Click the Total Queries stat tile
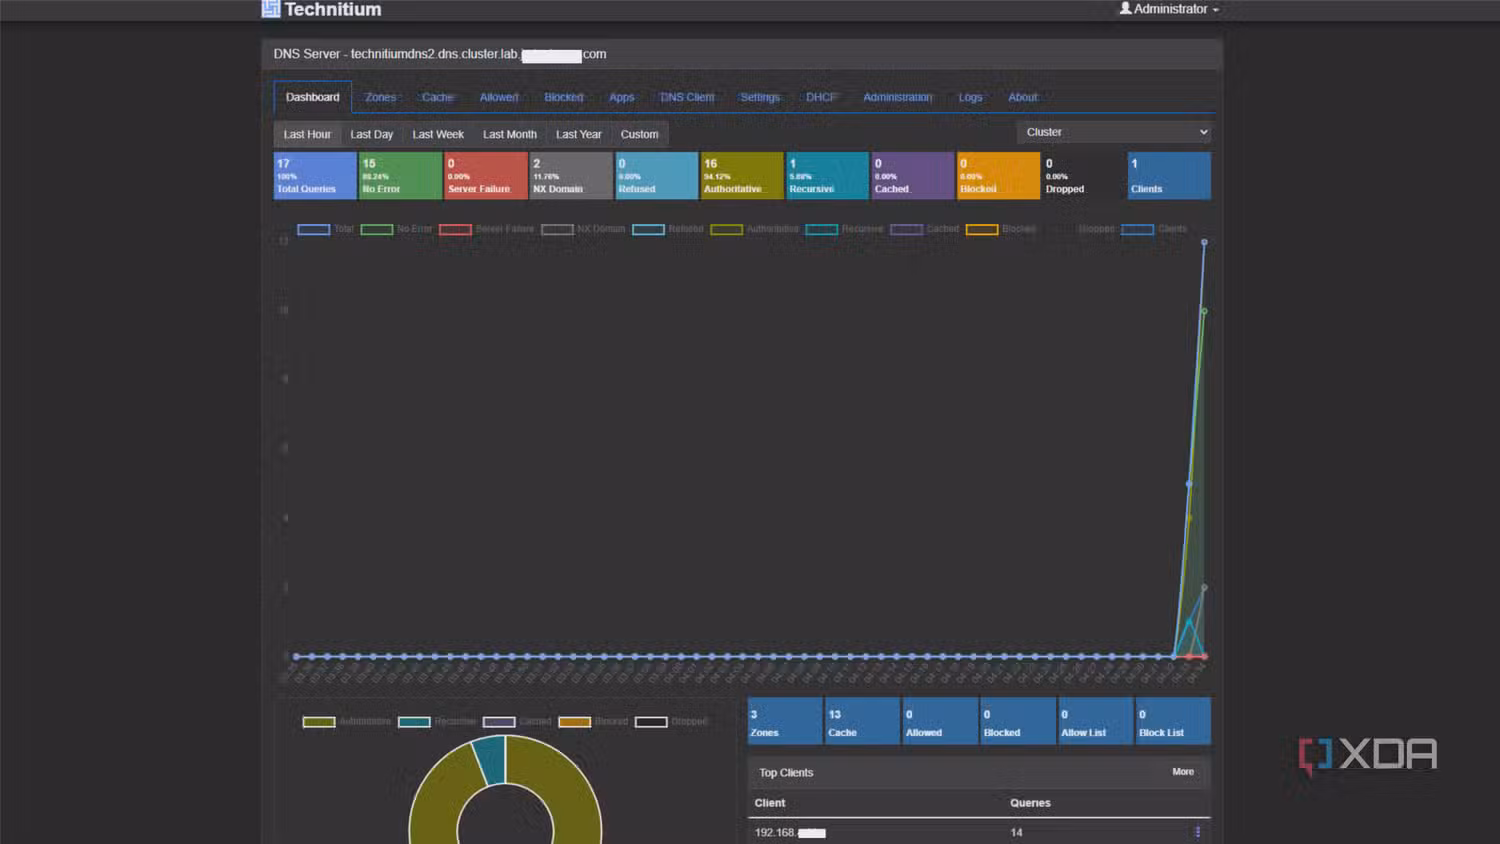Viewport: 1500px width, 844px height. tap(315, 176)
